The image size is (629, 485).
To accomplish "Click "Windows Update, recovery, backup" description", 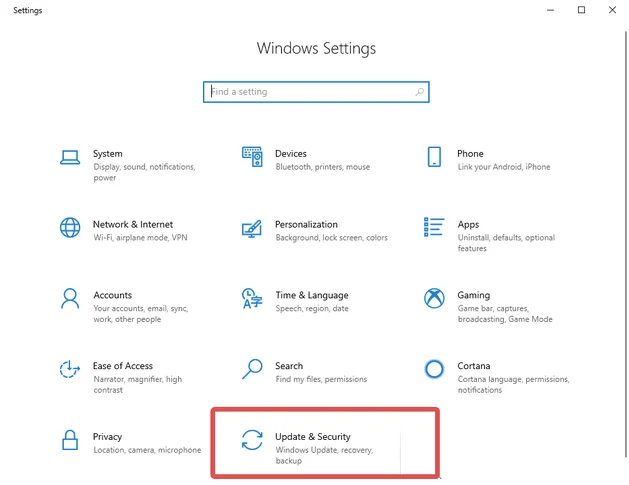I will pyautogui.click(x=324, y=455).
